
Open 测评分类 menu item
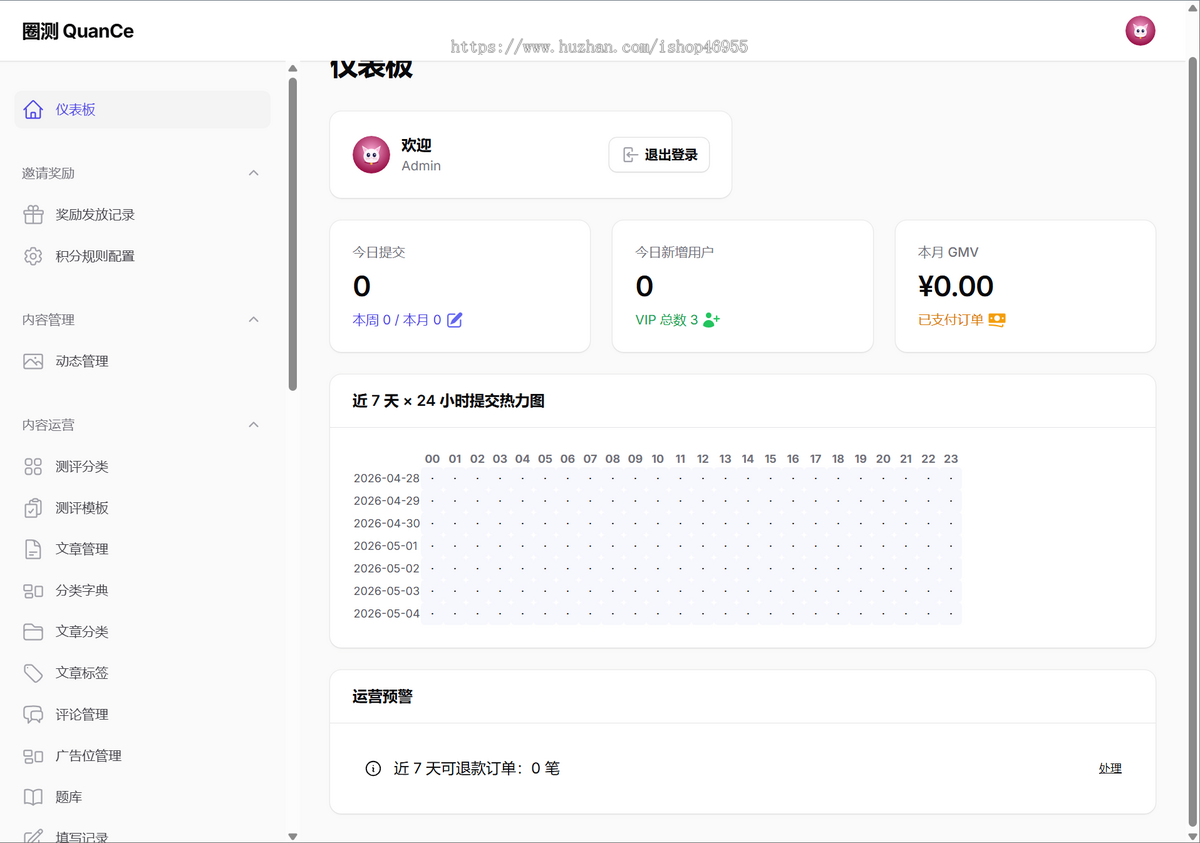point(142,467)
